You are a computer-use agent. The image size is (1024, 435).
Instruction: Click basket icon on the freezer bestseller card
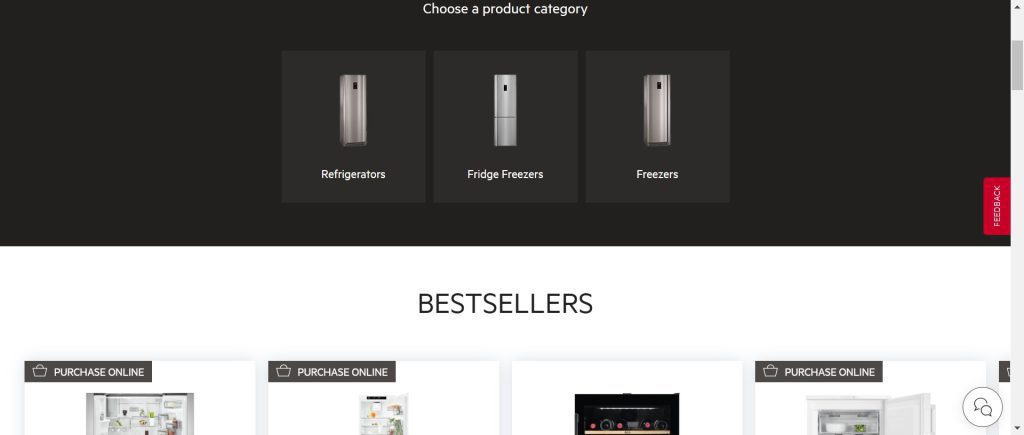click(771, 371)
